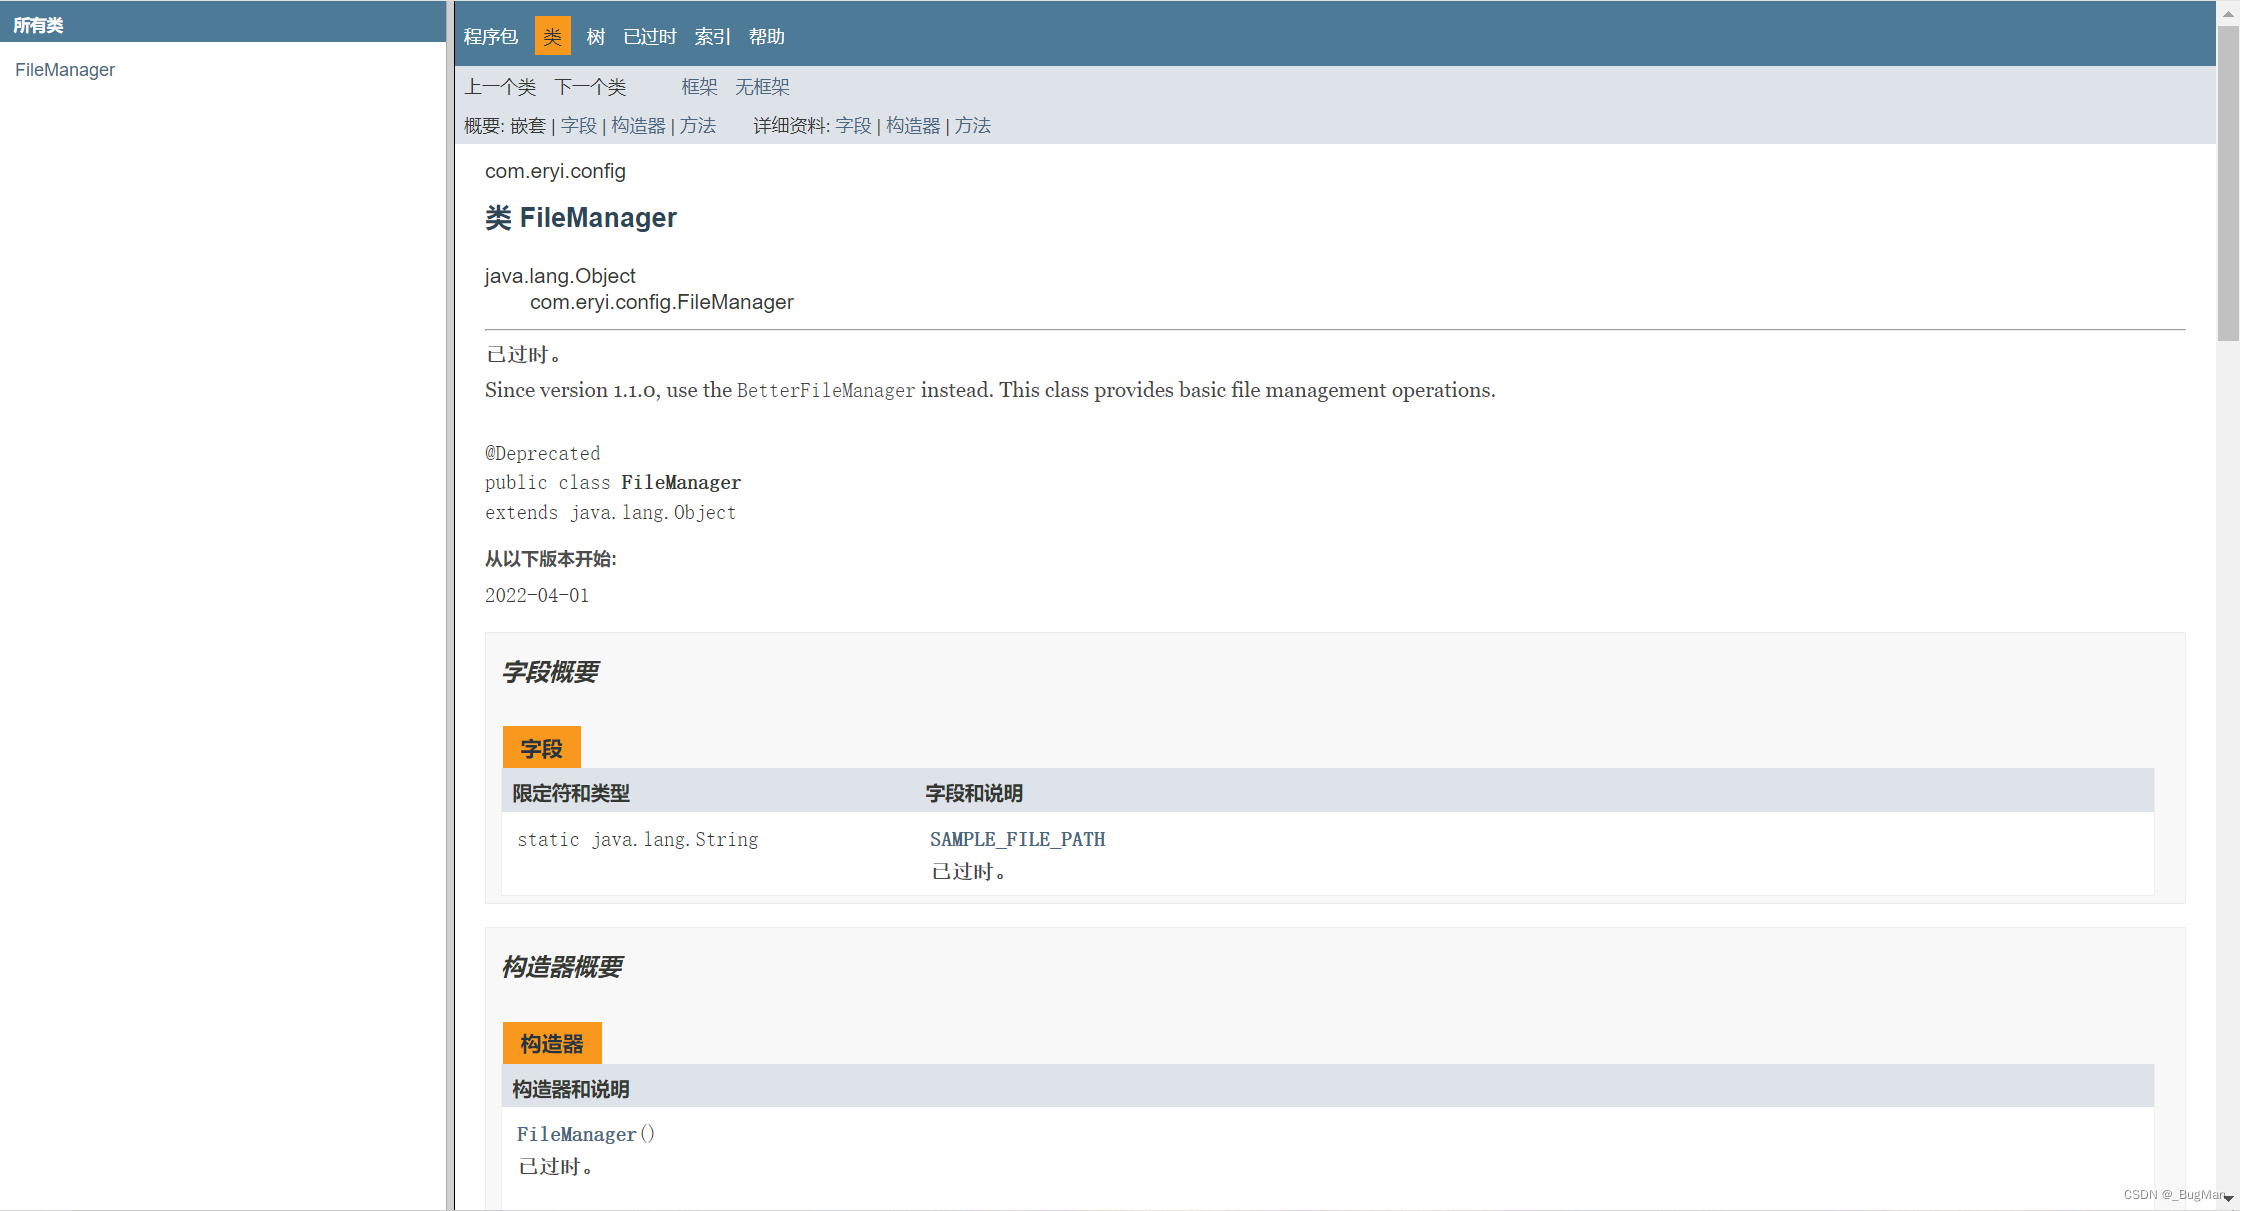
Task: Open the 已过时 deprecated list
Action: click(650, 37)
